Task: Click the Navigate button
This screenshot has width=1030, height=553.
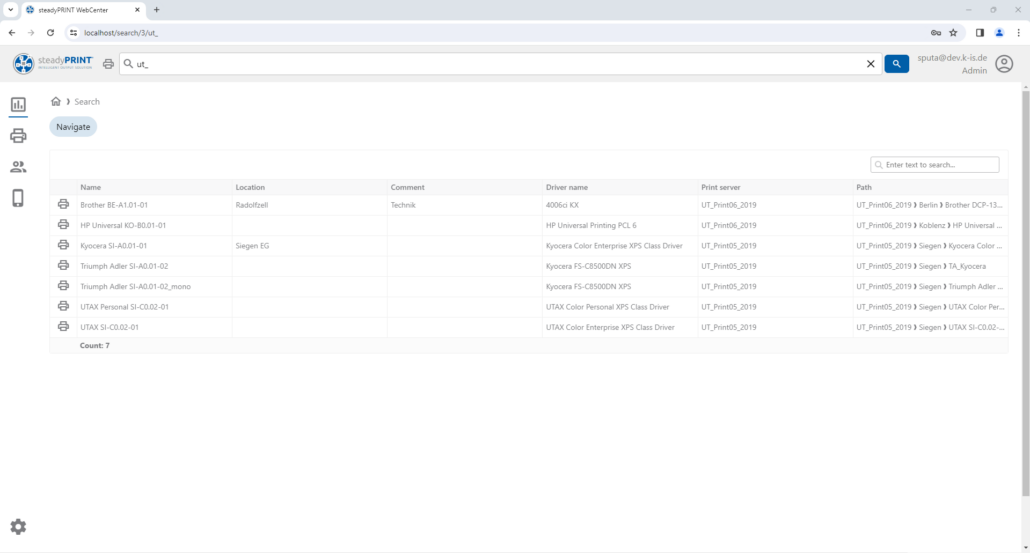Action: click(x=73, y=127)
